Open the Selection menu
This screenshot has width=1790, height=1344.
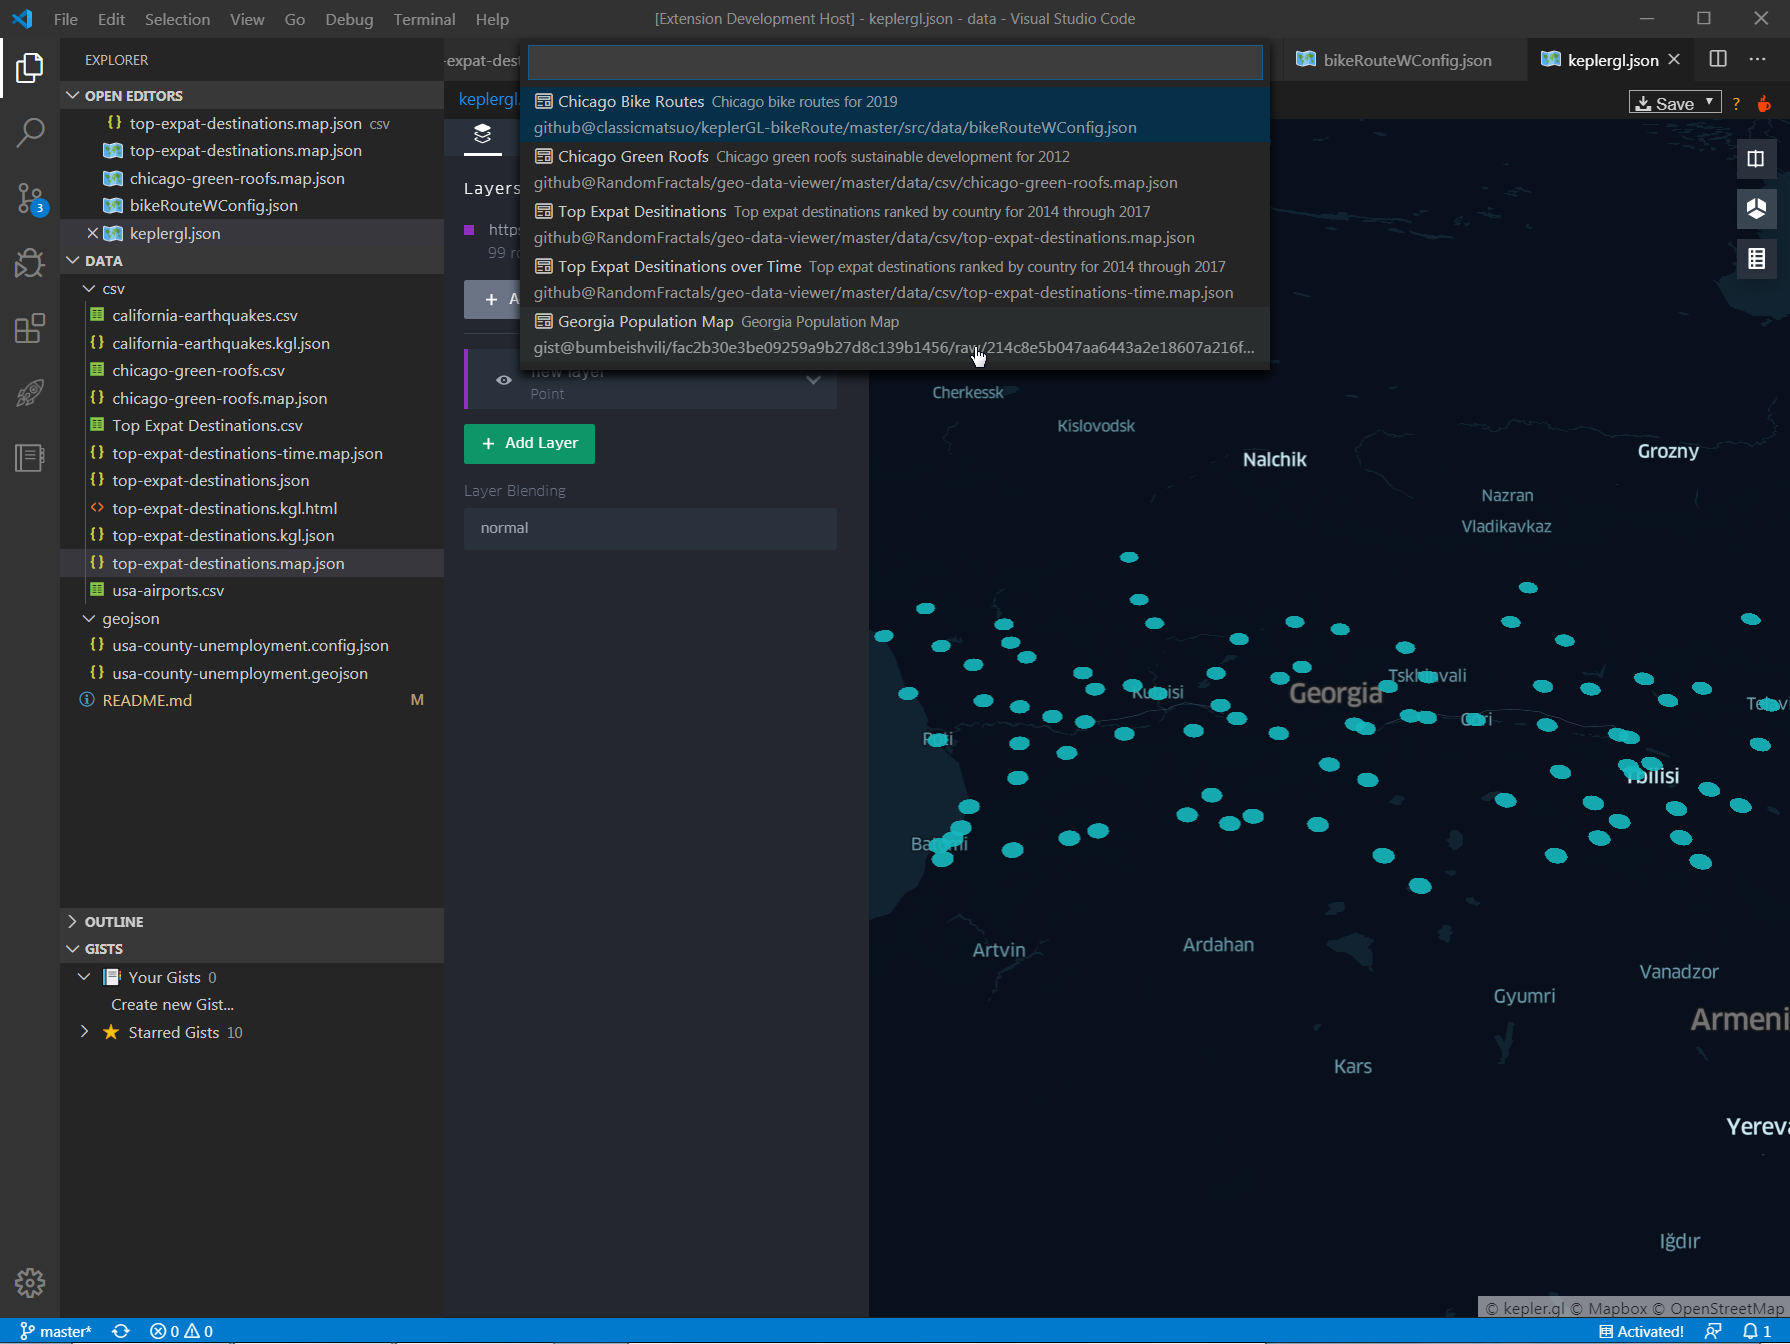177,19
